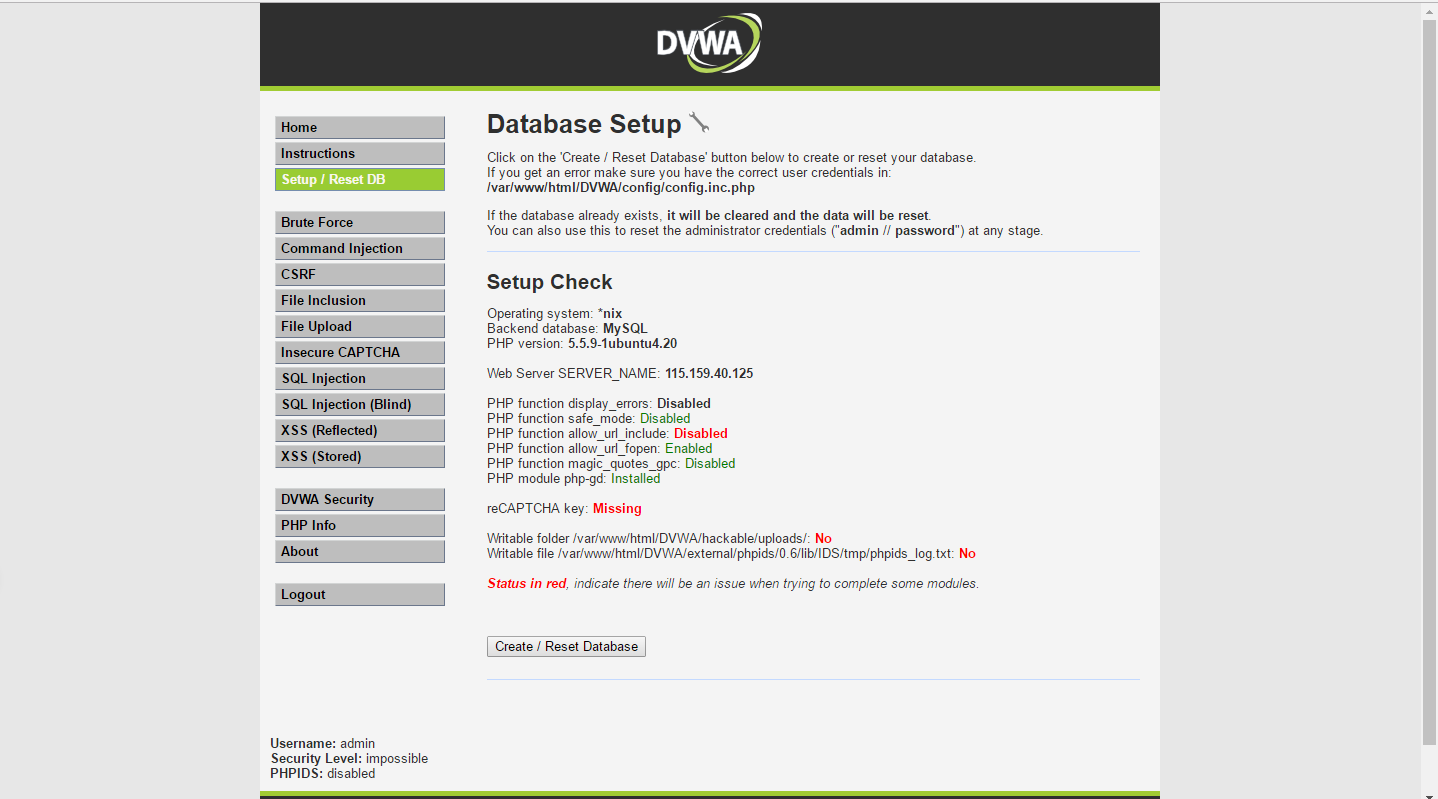Open the About page

coord(360,551)
